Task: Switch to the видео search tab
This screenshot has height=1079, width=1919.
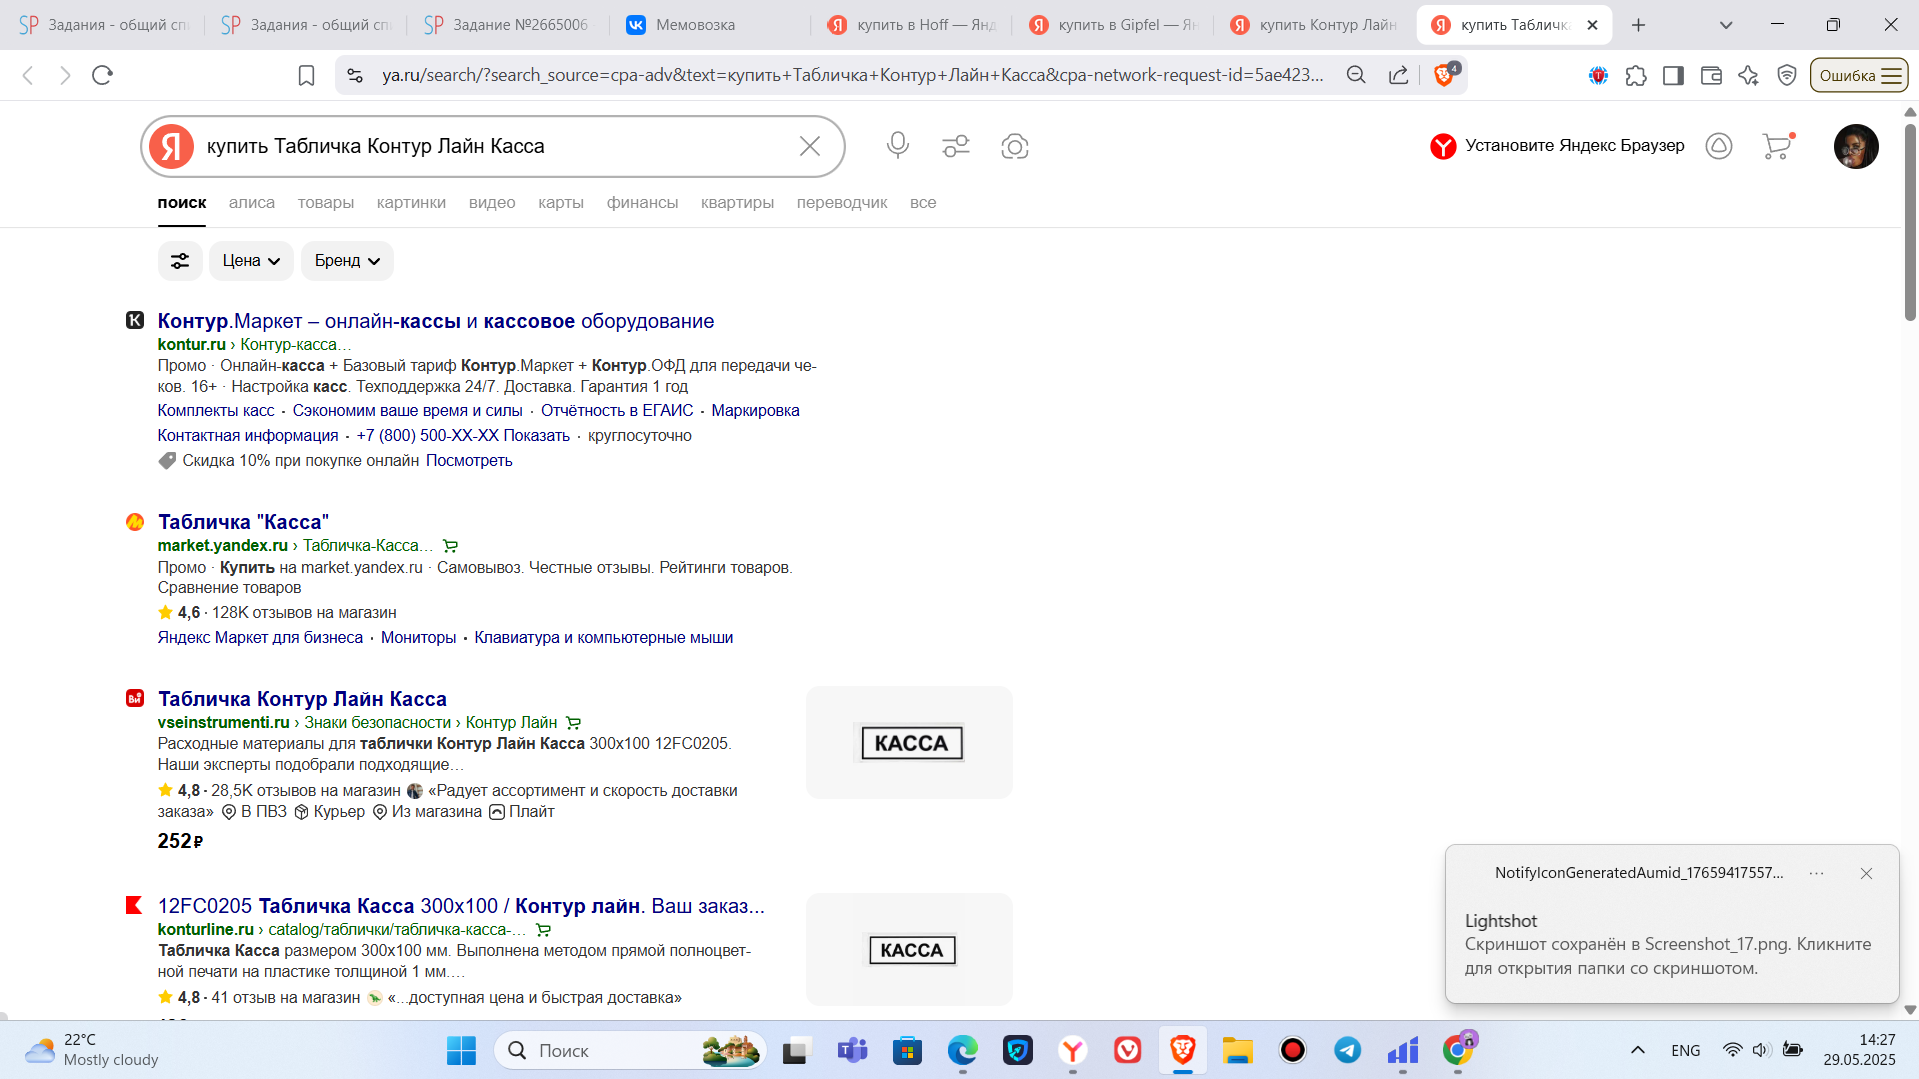Action: (492, 203)
